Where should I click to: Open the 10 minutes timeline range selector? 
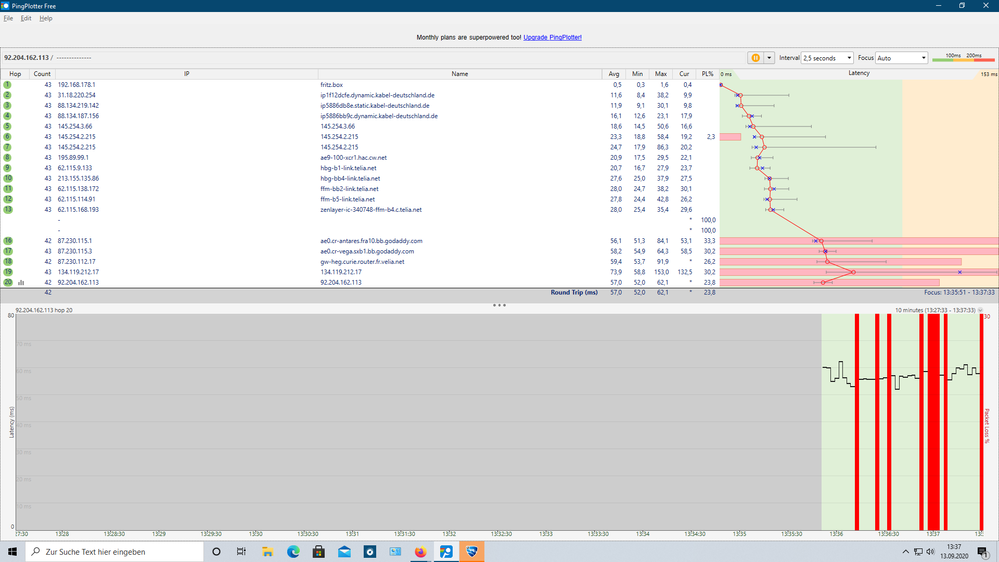click(x=939, y=310)
